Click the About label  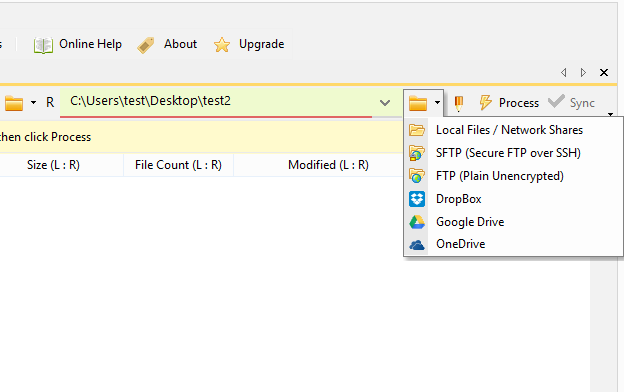point(180,44)
